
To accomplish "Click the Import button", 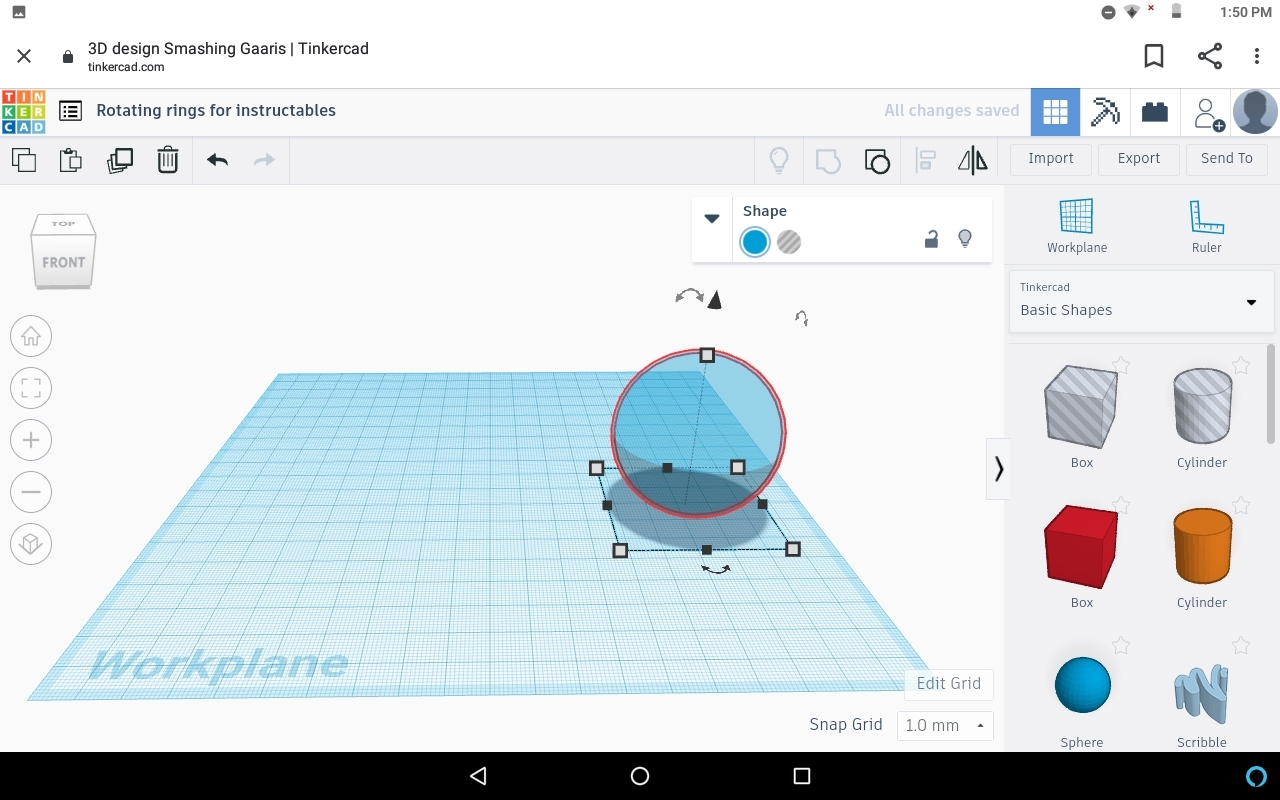I will [x=1051, y=159].
